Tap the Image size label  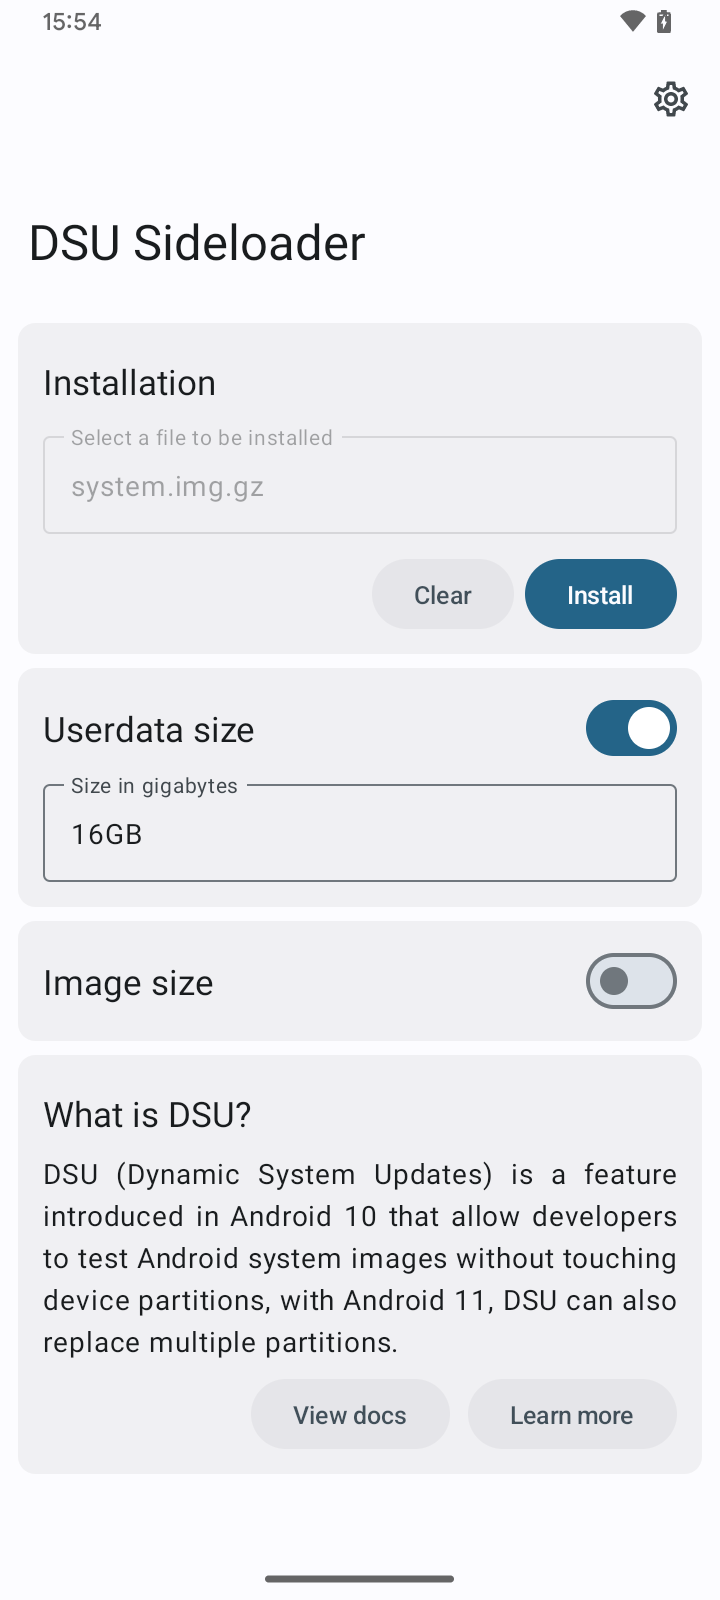click(128, 983)
